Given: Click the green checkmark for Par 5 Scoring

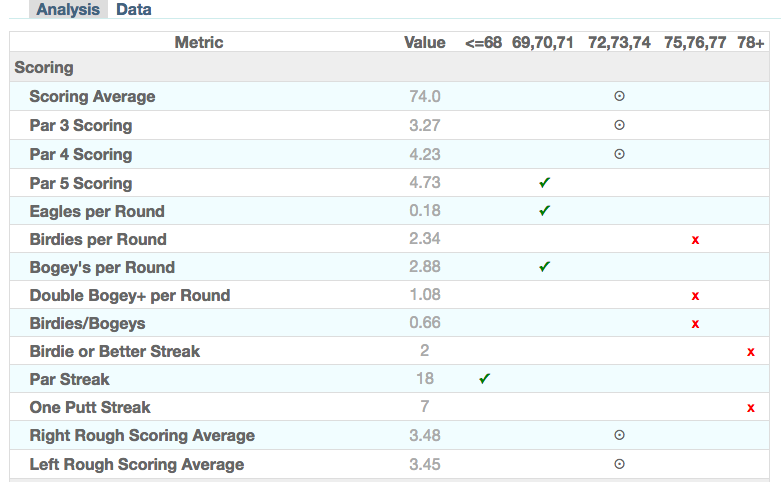Looking at the screenshot, I should point(544,183).
